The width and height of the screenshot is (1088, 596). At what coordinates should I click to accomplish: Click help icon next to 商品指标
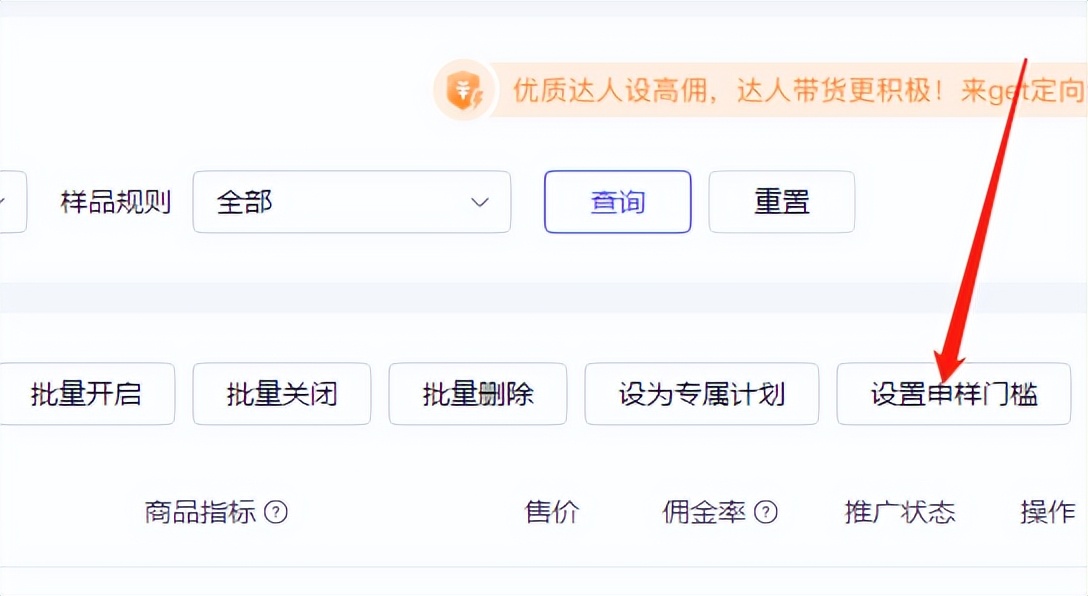click(275, 513)
